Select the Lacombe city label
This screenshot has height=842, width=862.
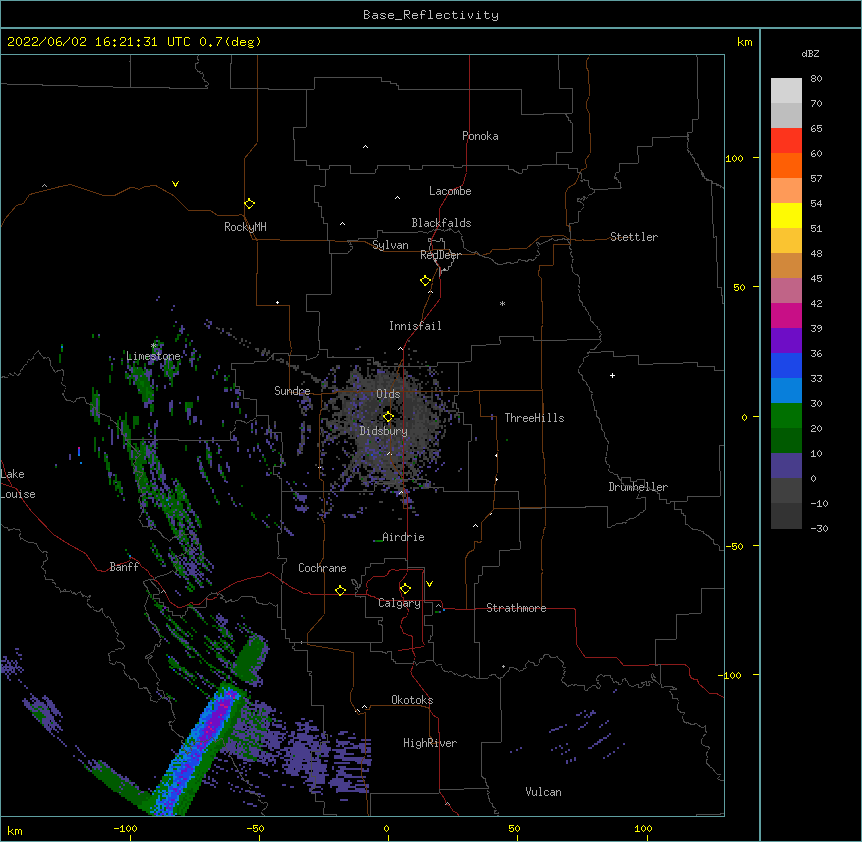click(450, 191)
